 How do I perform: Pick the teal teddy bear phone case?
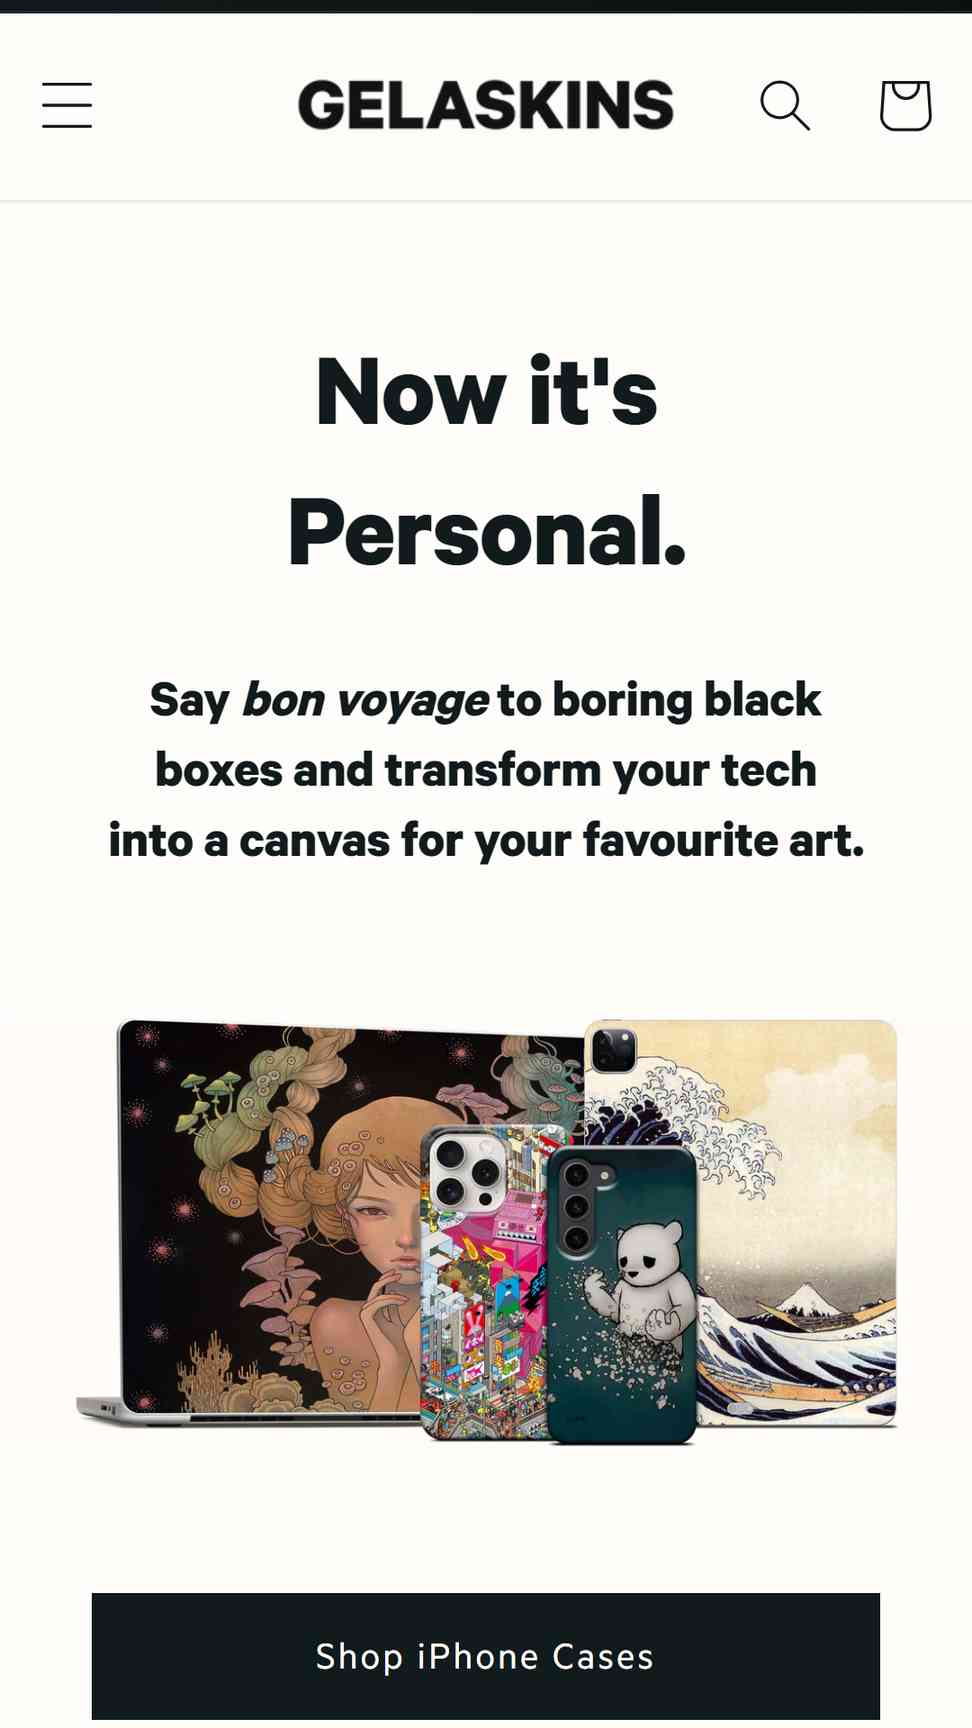[x=621, y=1295]
